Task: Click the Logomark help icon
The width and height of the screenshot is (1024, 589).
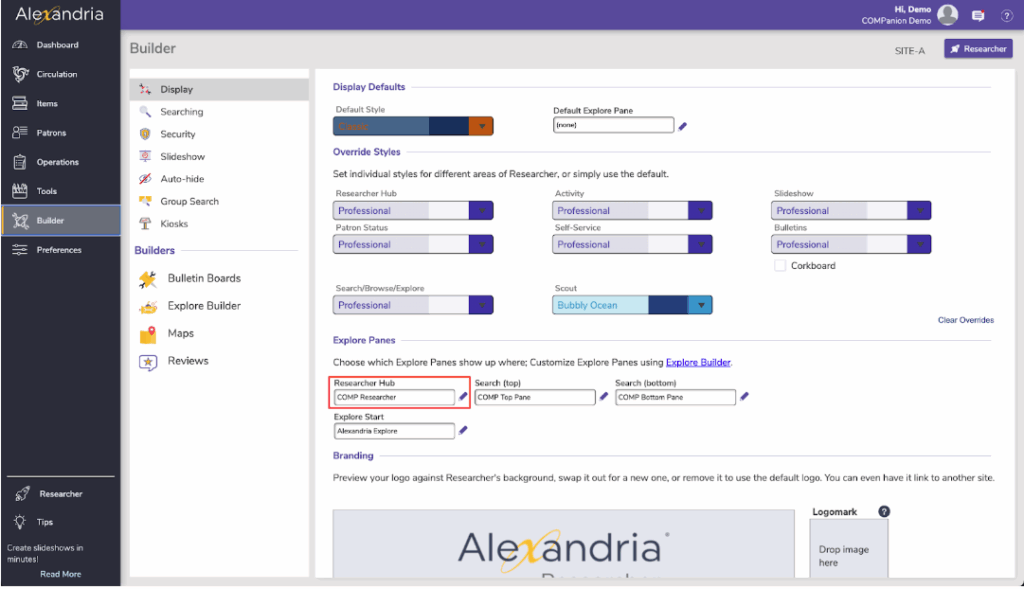Action: (x=884, y=511)
